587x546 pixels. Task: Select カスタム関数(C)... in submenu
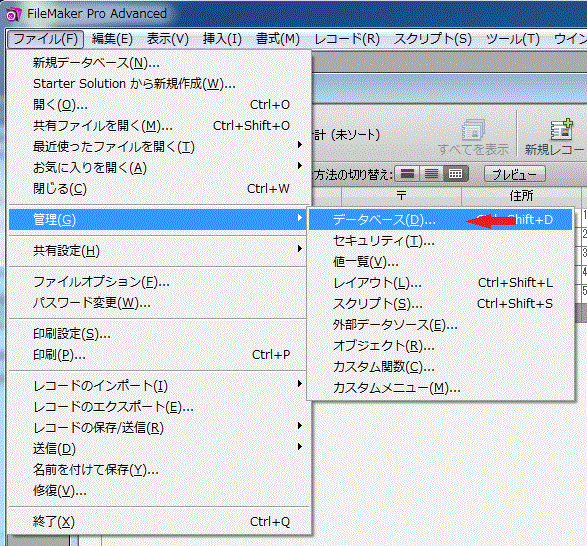(x=441, y=367)
